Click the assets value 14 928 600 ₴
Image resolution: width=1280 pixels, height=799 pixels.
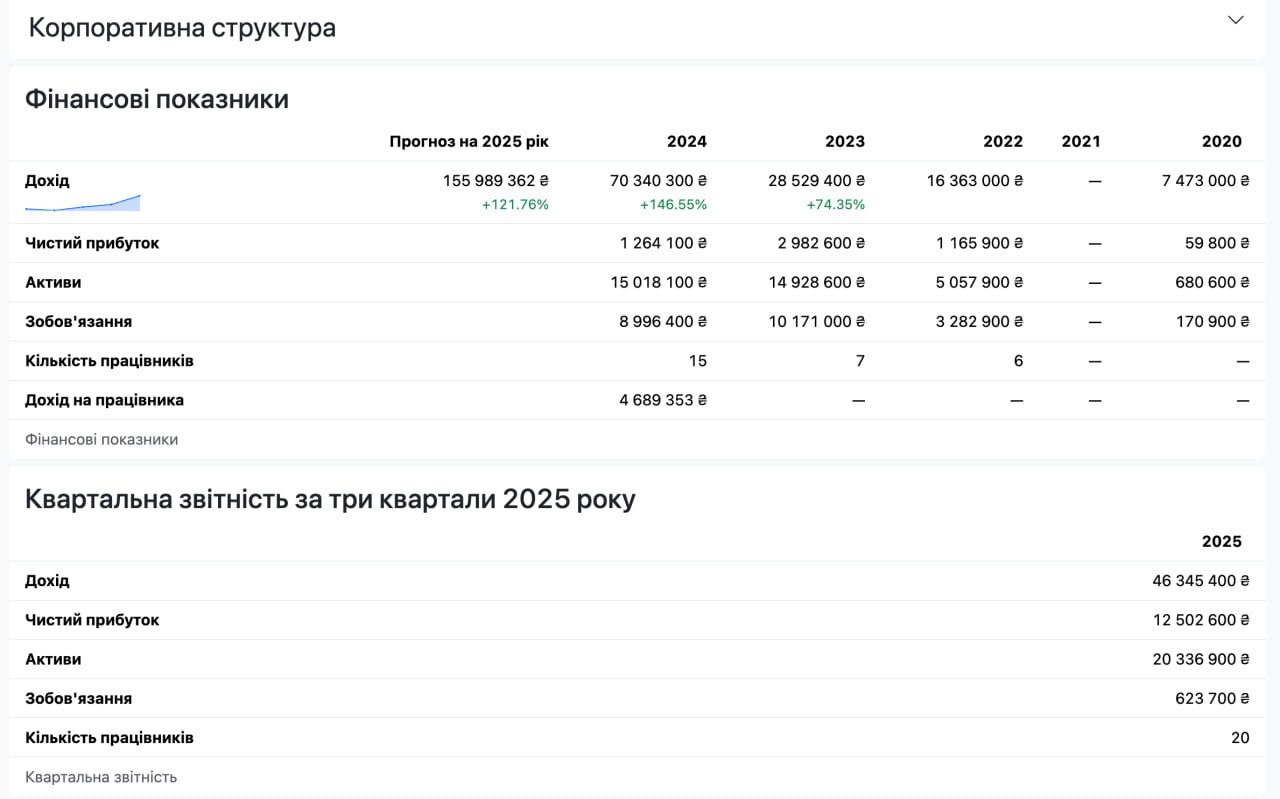click(817, 283)
